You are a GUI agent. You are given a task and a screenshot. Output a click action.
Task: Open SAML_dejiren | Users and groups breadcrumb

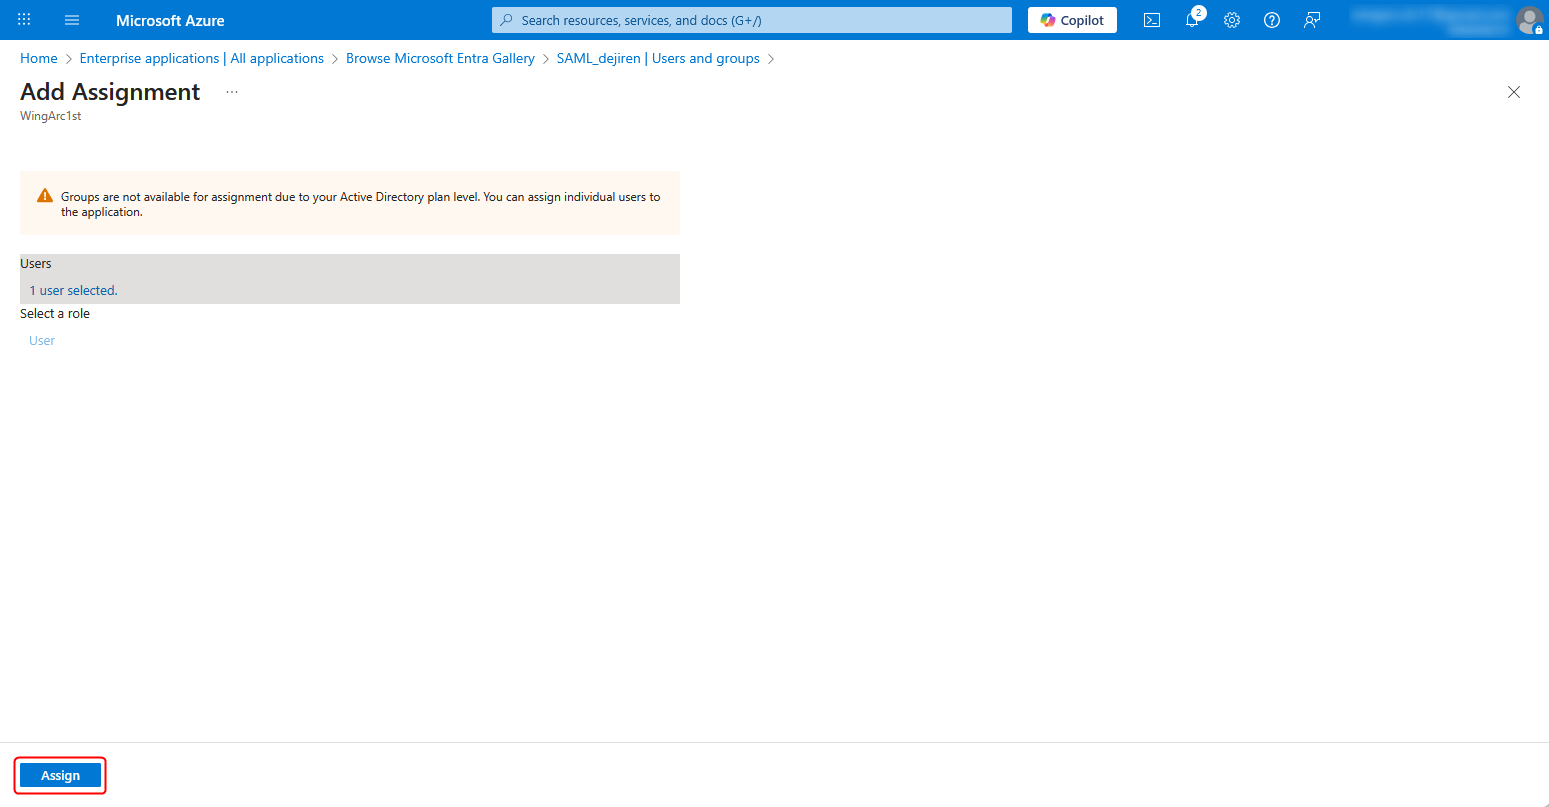(x=658, y=58)
